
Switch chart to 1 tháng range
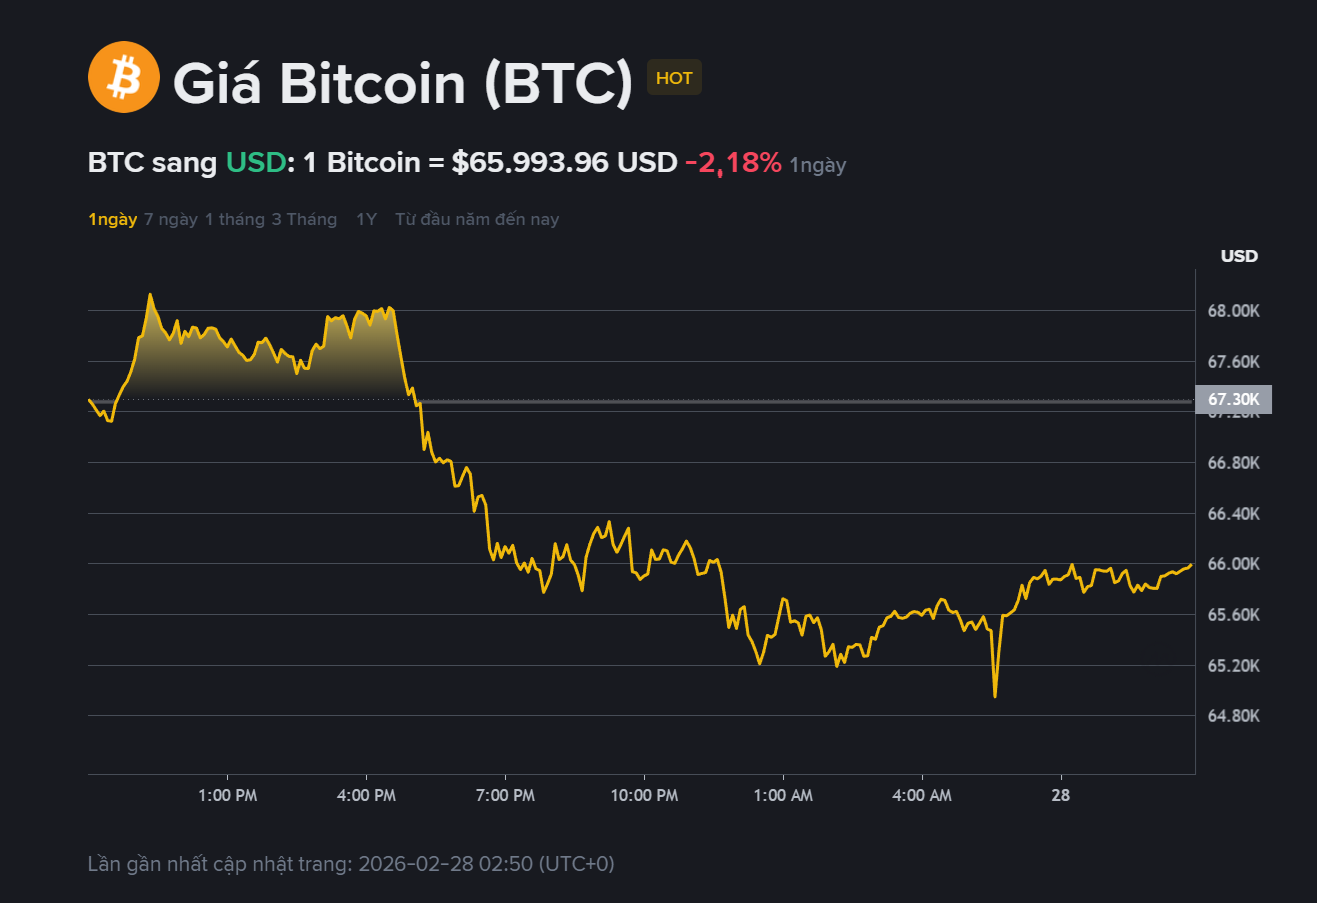click(x=235, y=219)
